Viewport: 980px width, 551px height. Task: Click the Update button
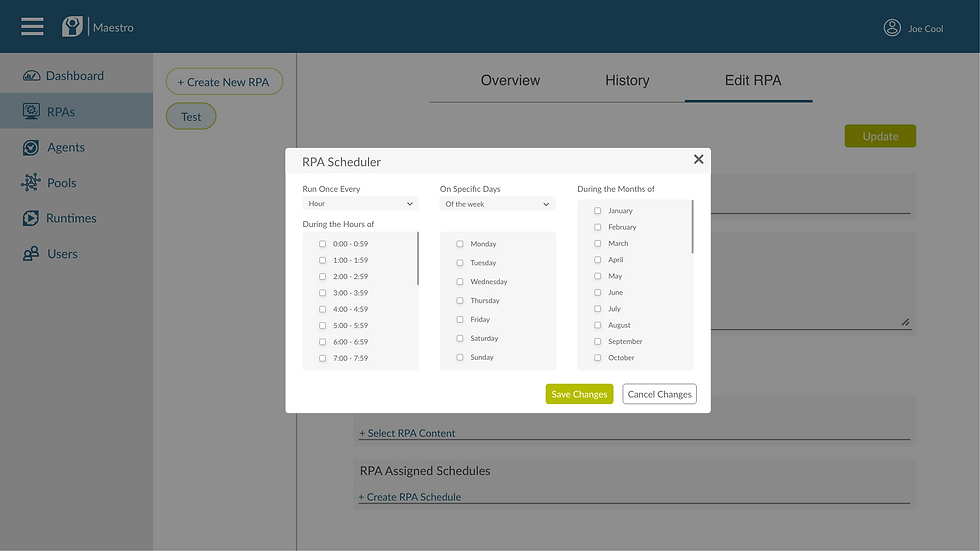tap(880, 136)
